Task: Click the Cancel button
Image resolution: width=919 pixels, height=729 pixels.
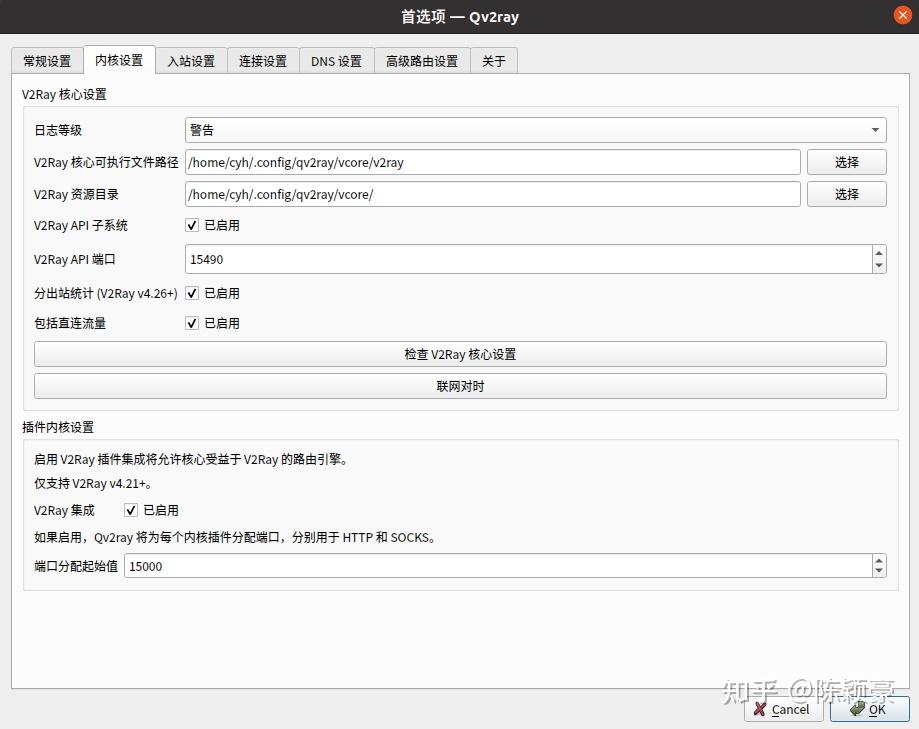Action: click(784, 709)
